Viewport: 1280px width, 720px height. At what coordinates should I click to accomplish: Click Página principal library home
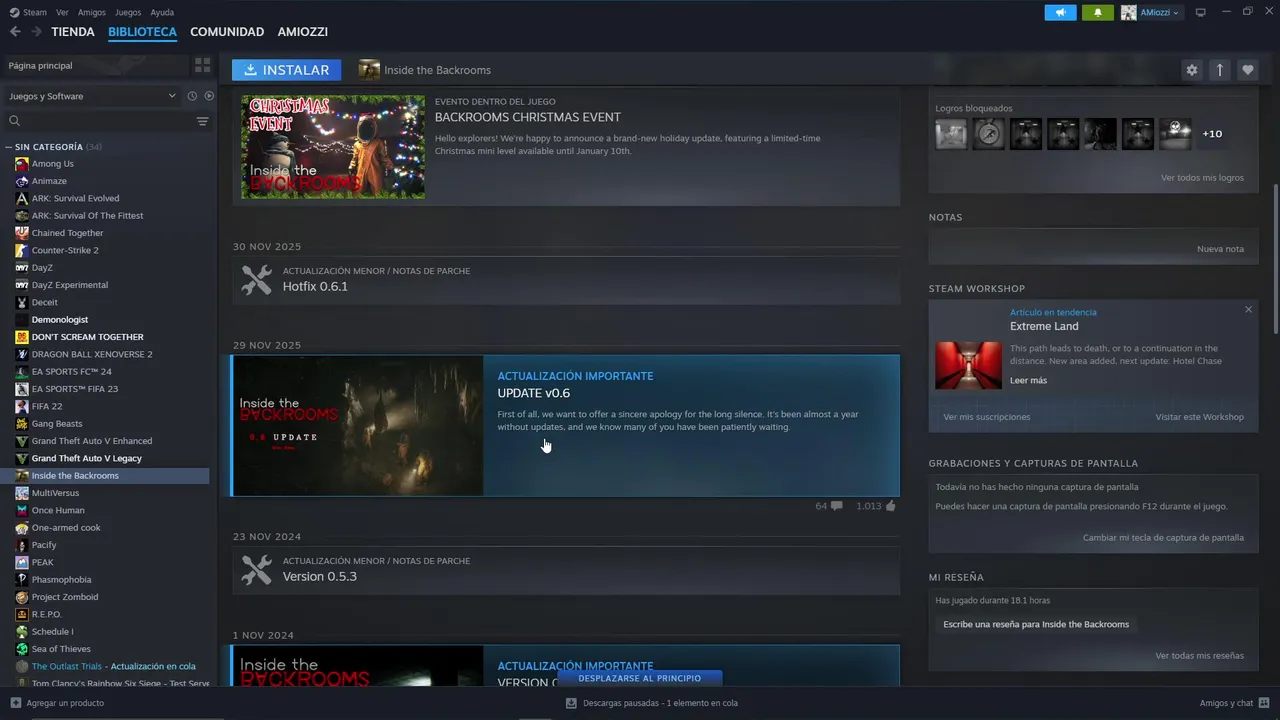click(95, 65)
